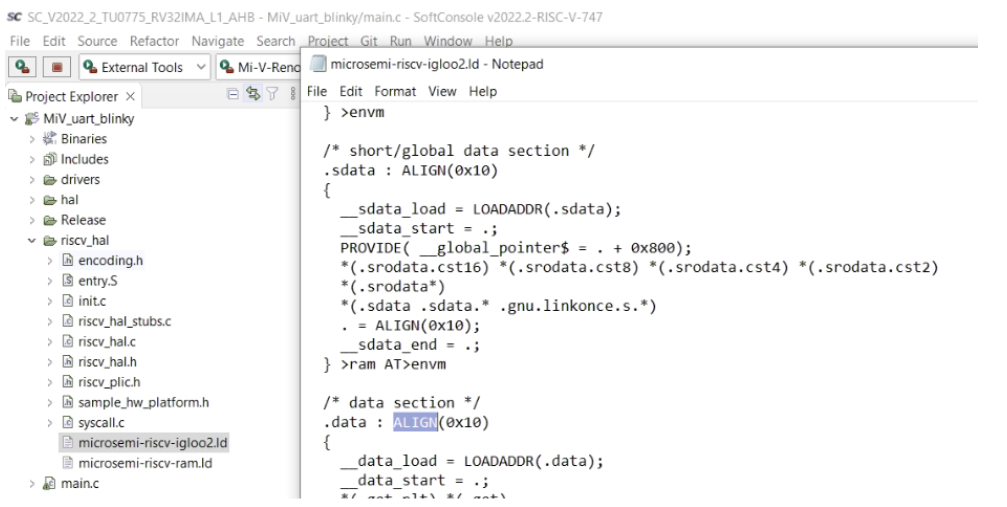Click the microsemi-riscv-ram.ld file icon
This screenshot has width=1007, height=507.
(67, 463)
